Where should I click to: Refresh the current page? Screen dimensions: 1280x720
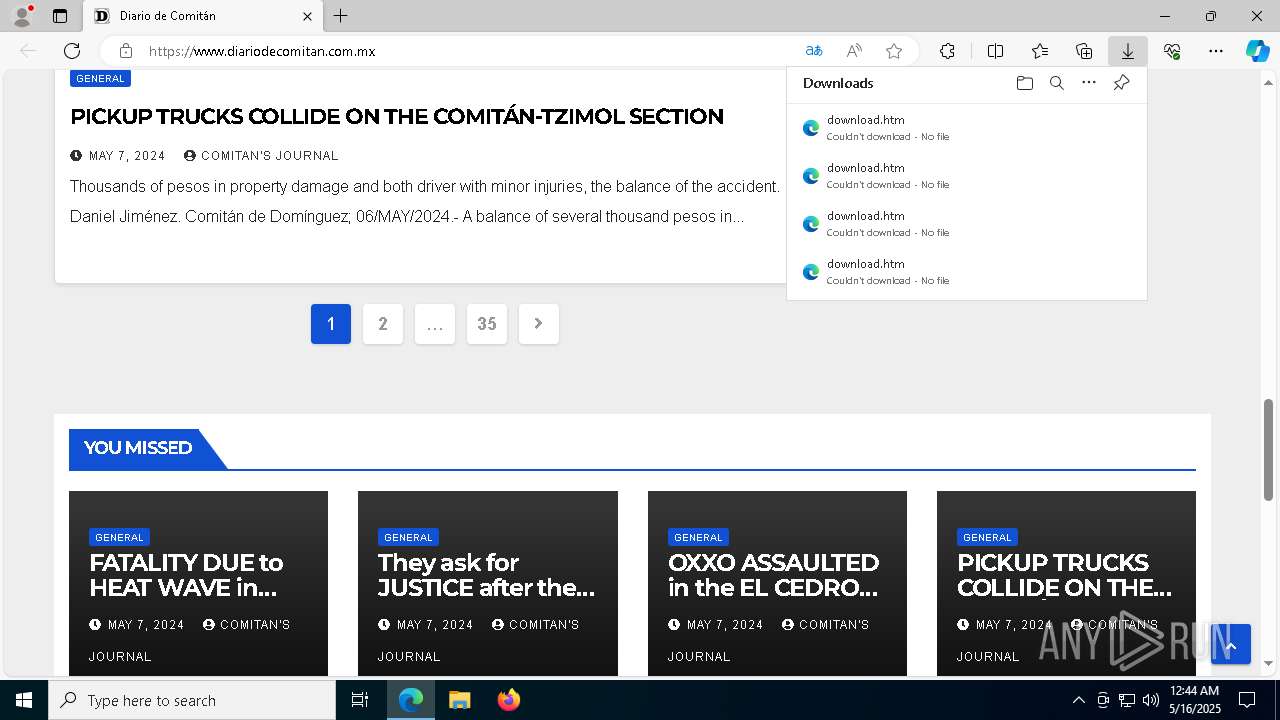(72, 51)
